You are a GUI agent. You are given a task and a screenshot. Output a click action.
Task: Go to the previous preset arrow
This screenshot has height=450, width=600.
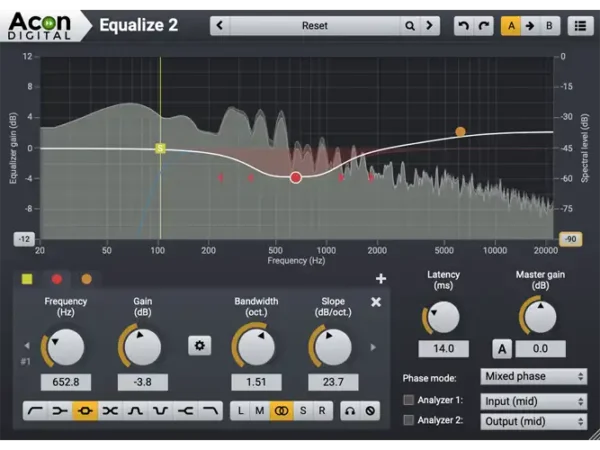[x=220, y=26]
